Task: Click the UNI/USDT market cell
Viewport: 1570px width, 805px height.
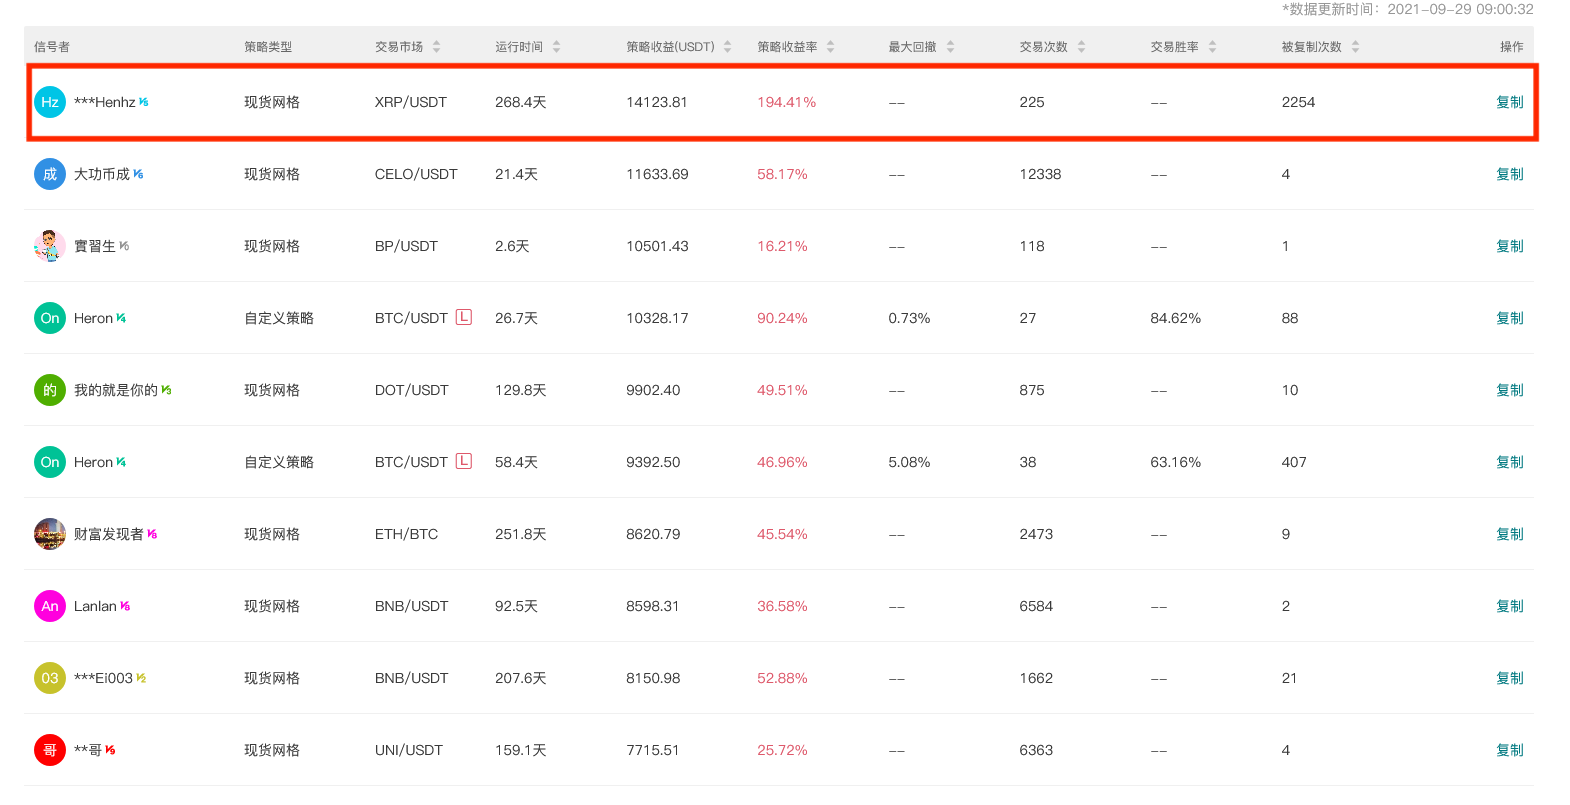Action: pyautogui.click(x=409, y=750)
